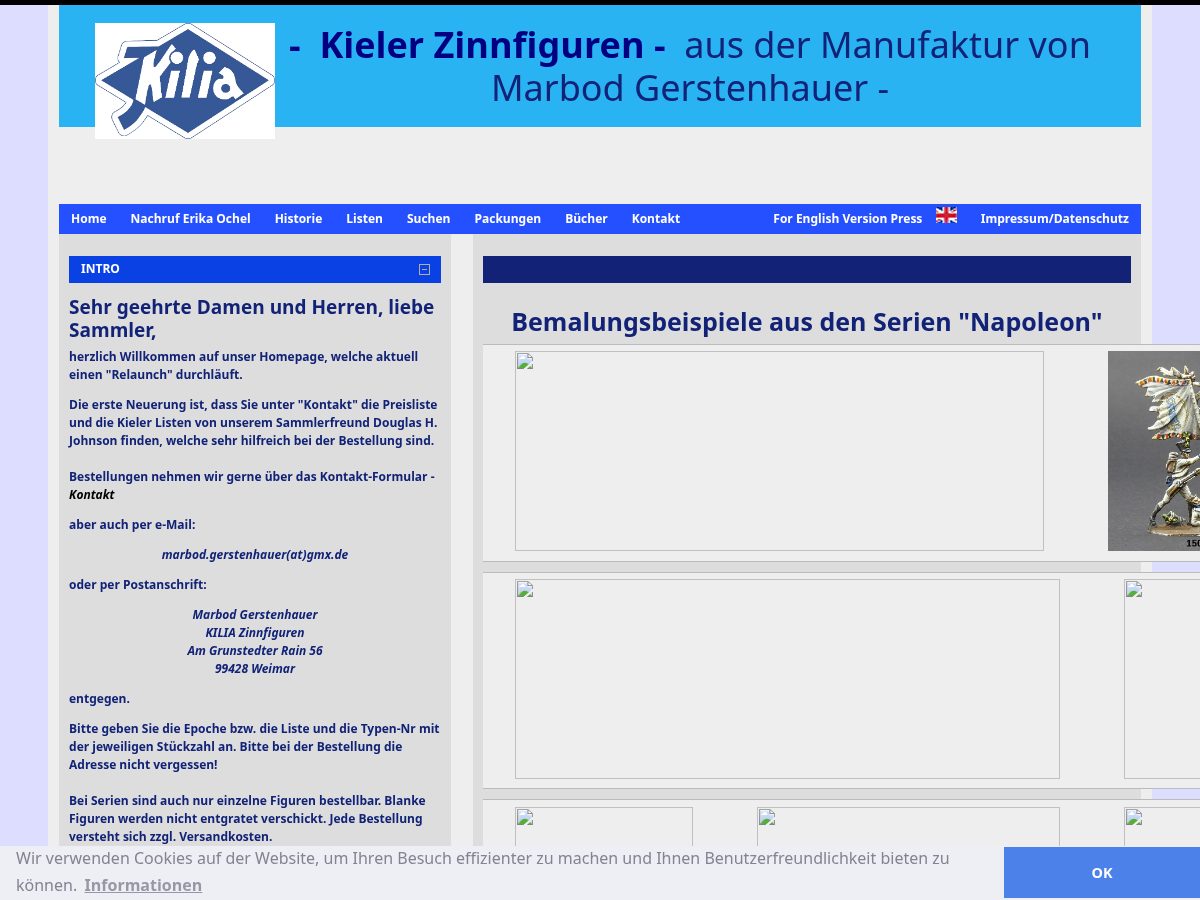Click the heading 'Bemalungsbeispiele aus den Serien "Napoleon"'
The height and width of the screenshot is (900, 1200).
[807, 322]
